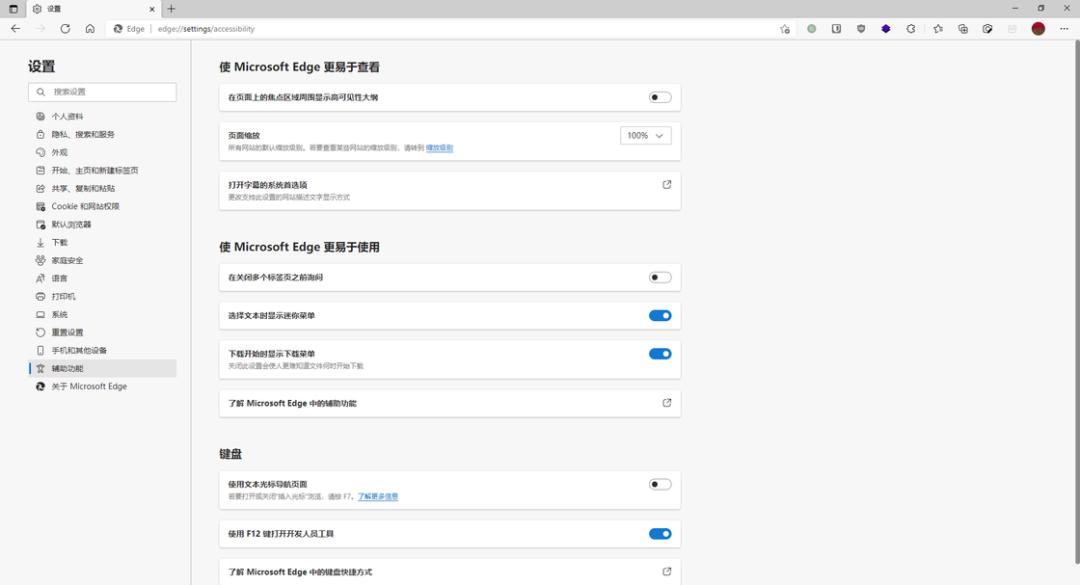Open a new tab with the plus icon
The height and width of the screenshot is (585, 1080).
(x=171, y=9)
